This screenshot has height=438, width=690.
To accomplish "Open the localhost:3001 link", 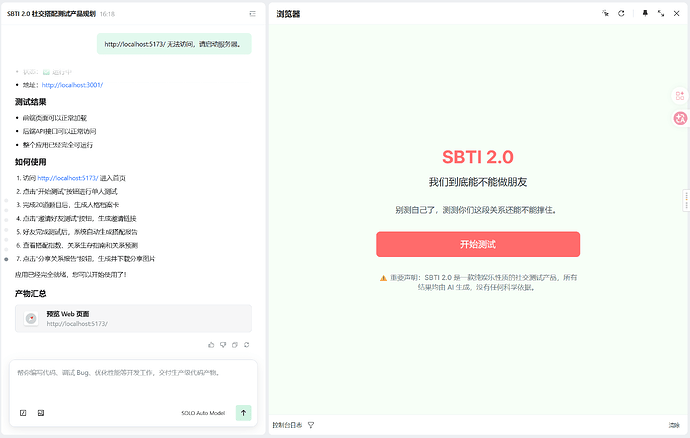I will [72, 85].
